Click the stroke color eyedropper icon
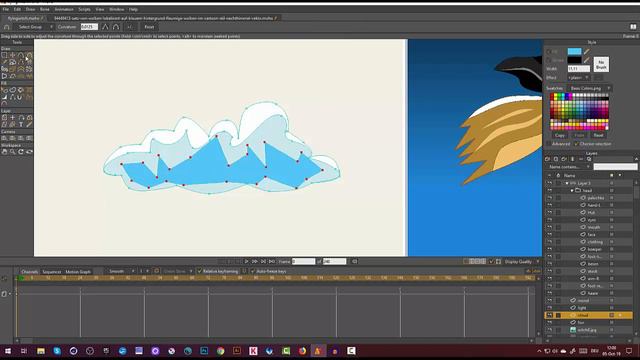Image resolution: width=640 pixels, height=360 pixels. [x=587, y=60]
